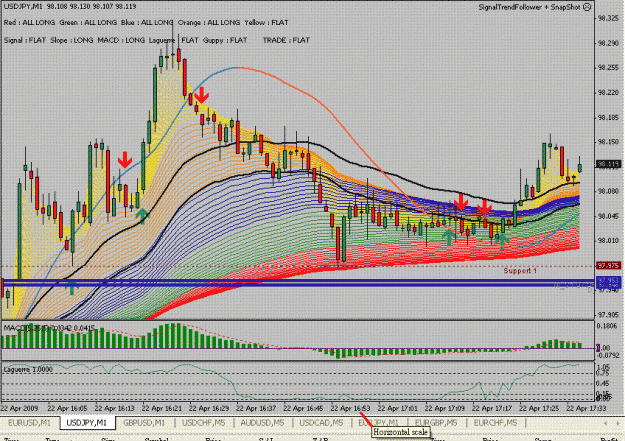The image size is (625, 441).
Task: Click the MACD scale value -0.0792
Action: [x=608, y=355]
